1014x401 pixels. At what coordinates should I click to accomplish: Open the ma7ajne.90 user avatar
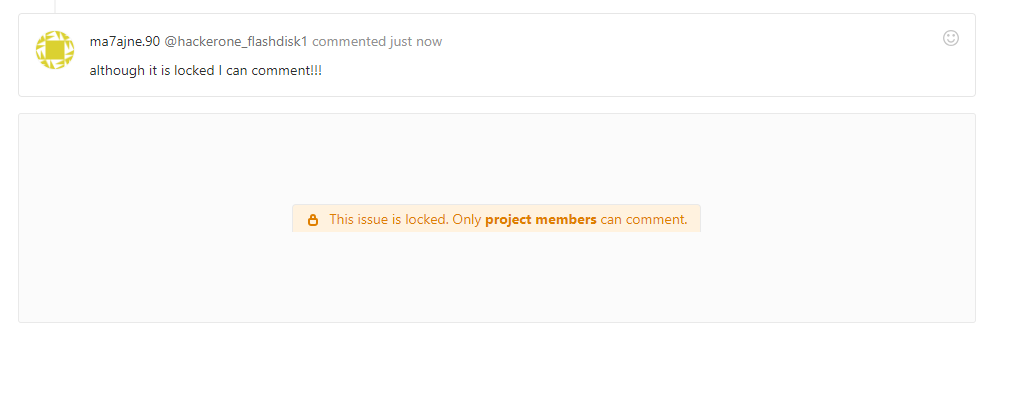coord(55,50)
